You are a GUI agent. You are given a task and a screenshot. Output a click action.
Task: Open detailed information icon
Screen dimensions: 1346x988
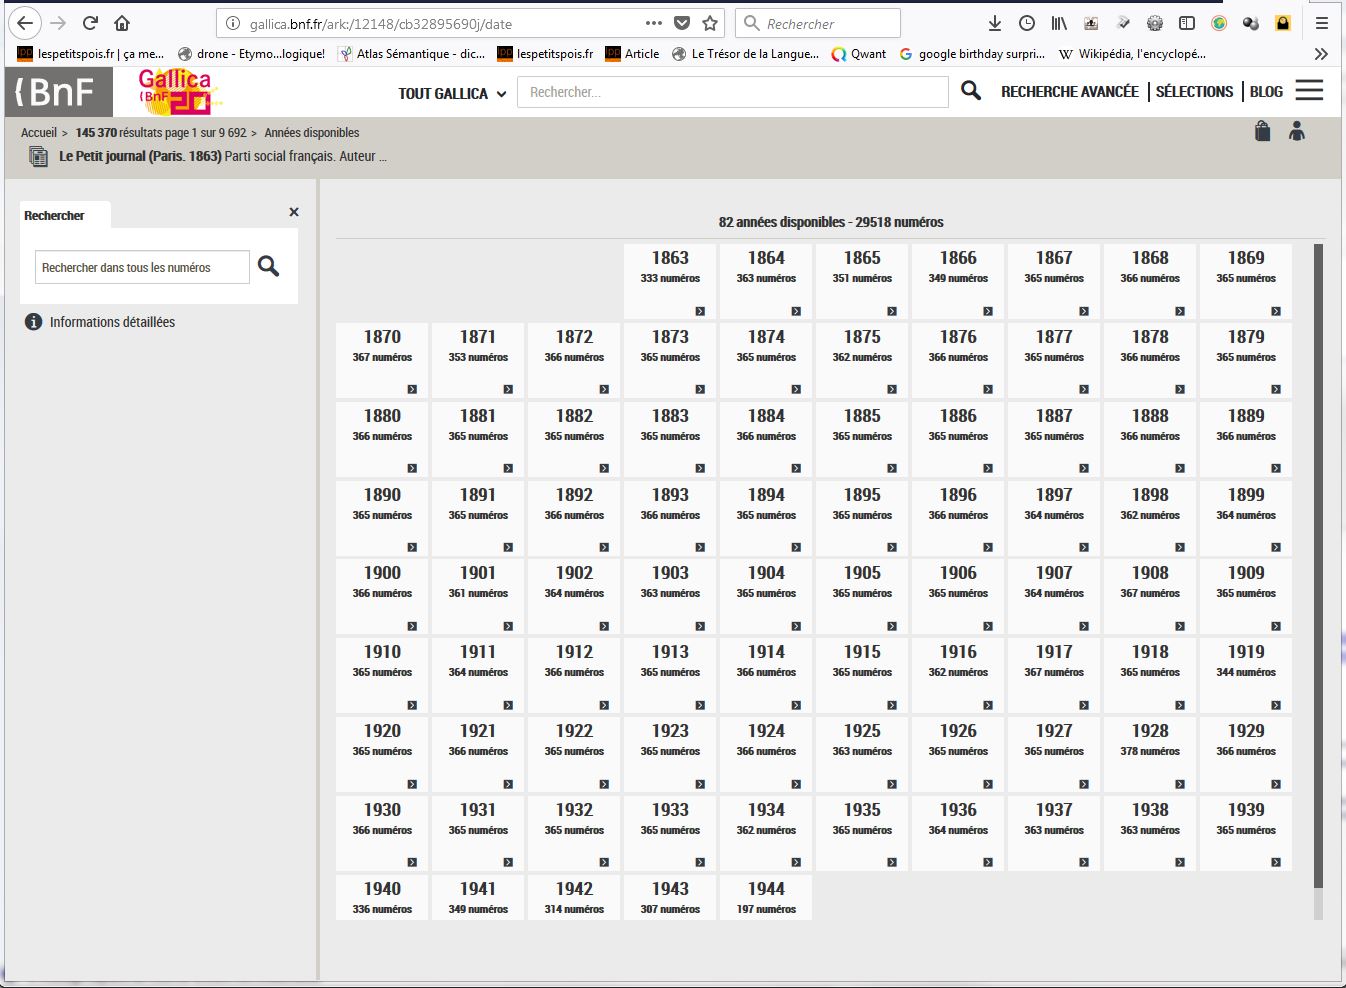[x=33, y=322]
